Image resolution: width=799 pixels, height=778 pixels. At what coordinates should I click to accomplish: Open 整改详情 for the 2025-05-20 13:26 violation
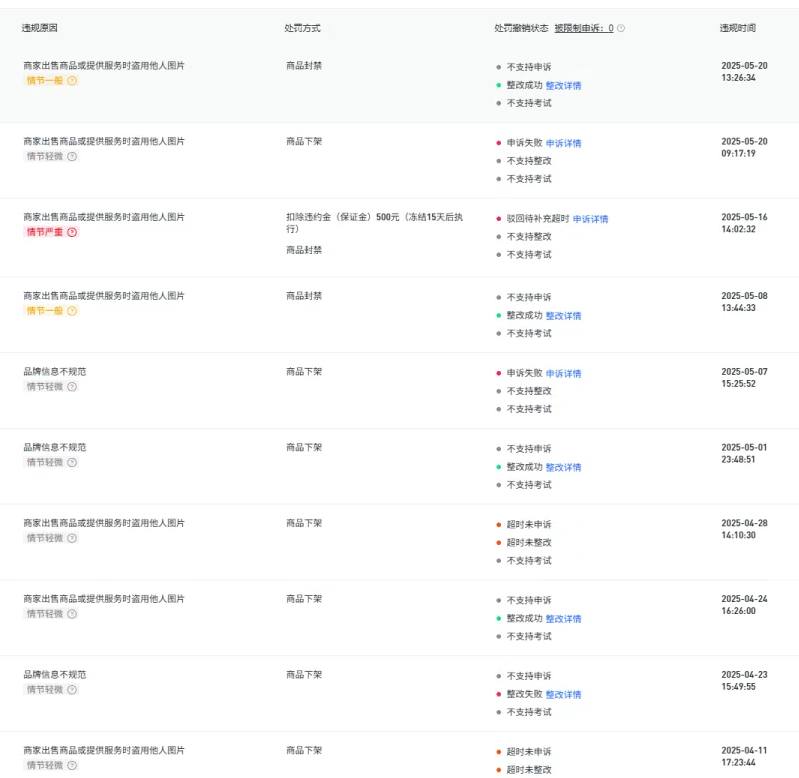pyautogui.click(x=563, y=86)
